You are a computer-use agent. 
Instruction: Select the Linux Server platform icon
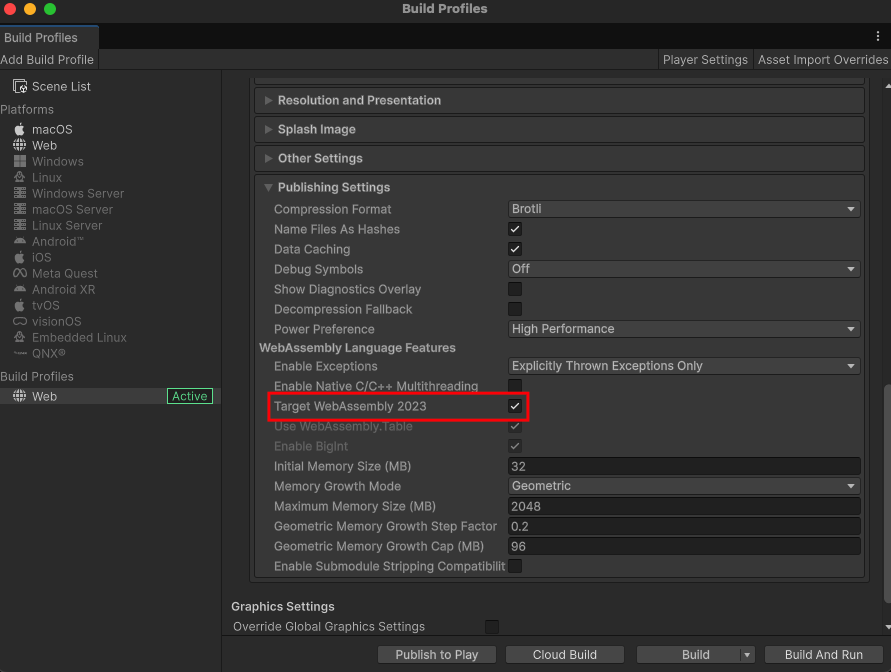[x=19, y=226]
